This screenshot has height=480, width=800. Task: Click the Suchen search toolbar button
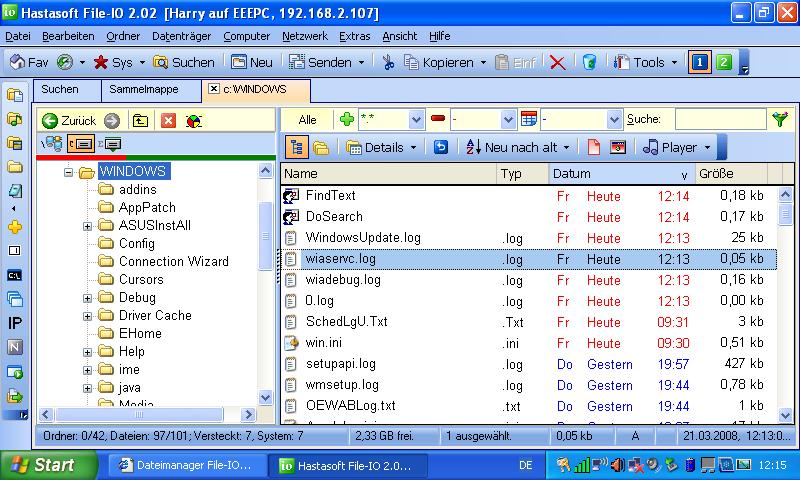coord(184,62)
